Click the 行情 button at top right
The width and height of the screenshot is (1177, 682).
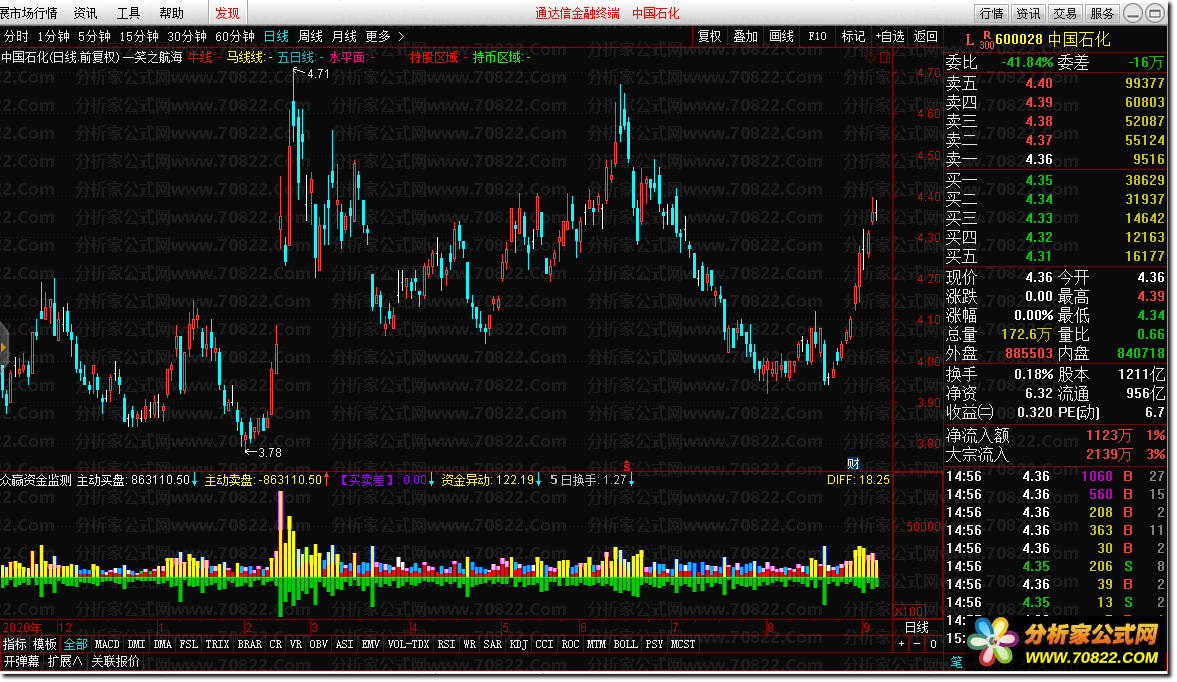tap(992, 14)
